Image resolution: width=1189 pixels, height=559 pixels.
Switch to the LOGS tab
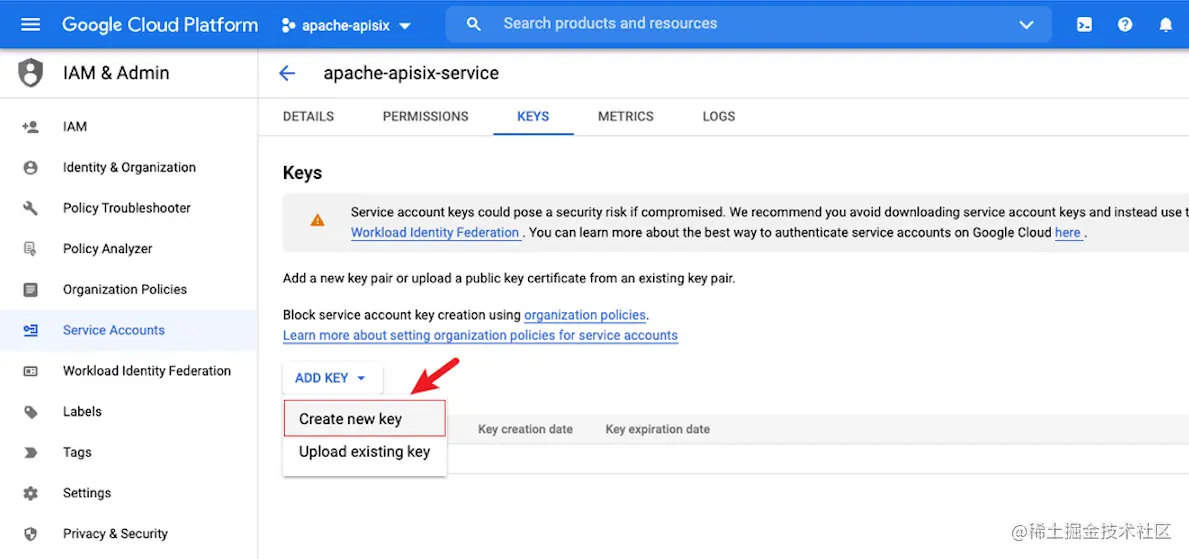click(x=719, y=117)
